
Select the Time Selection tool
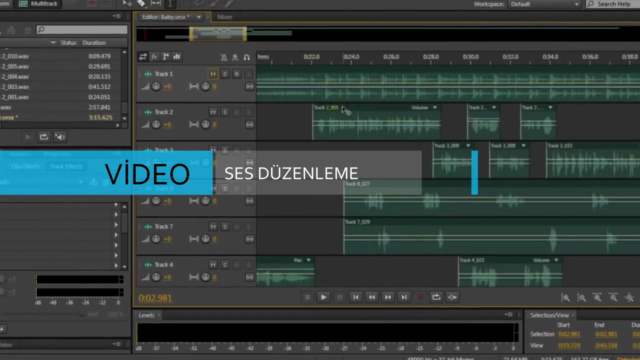(170, 4)
